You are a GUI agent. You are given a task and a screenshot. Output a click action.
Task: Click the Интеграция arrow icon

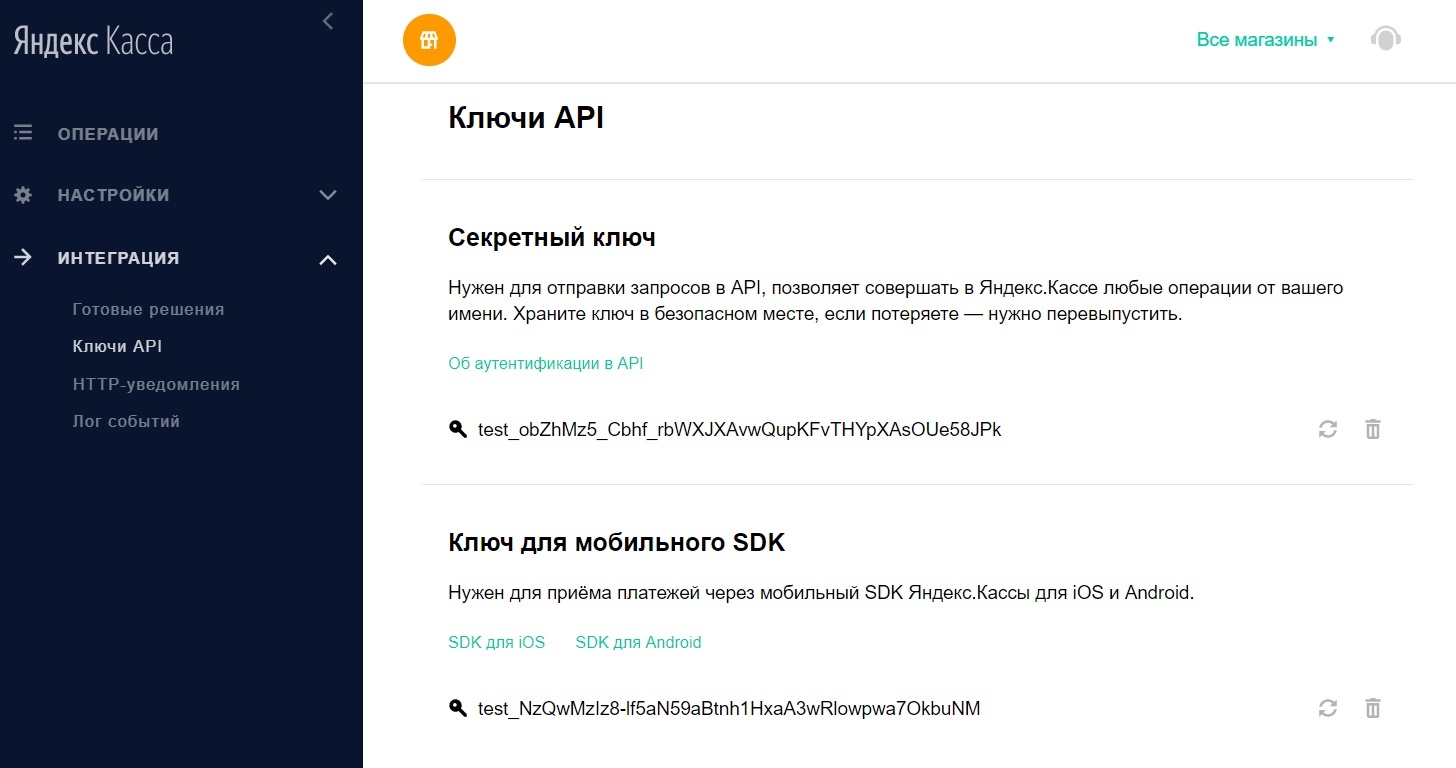pos(22,257)
